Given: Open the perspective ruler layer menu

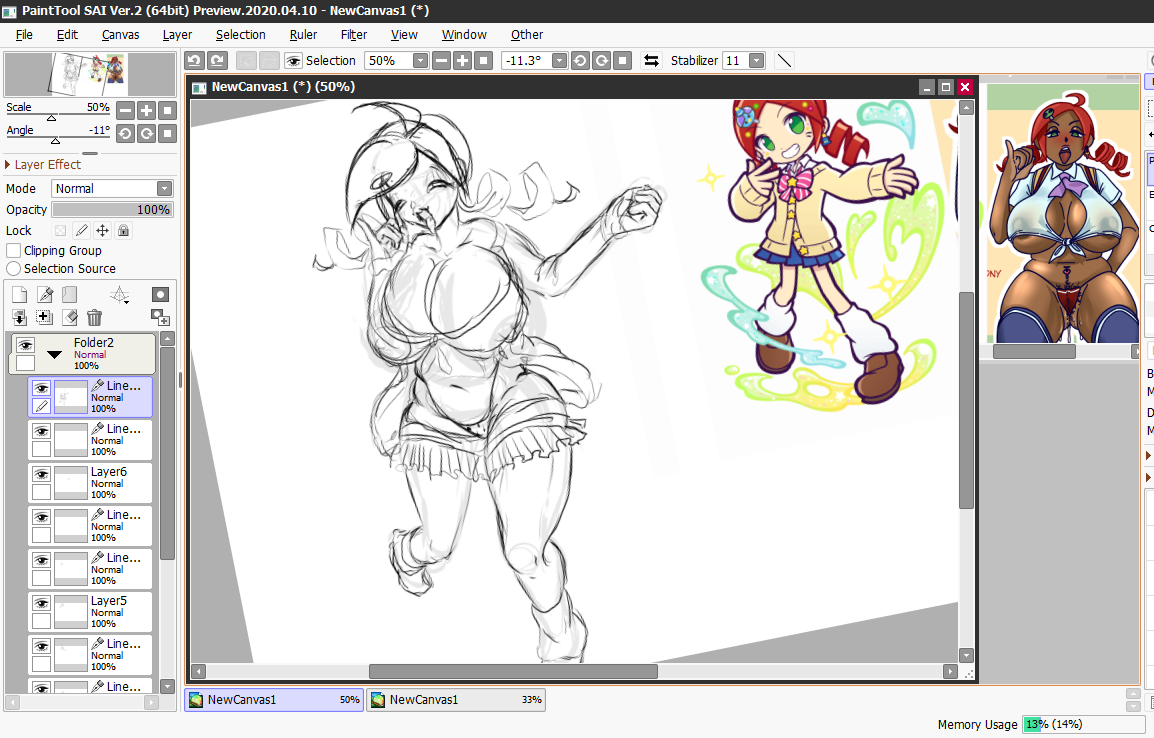Looking at the screenshot, I should [119, 295].
